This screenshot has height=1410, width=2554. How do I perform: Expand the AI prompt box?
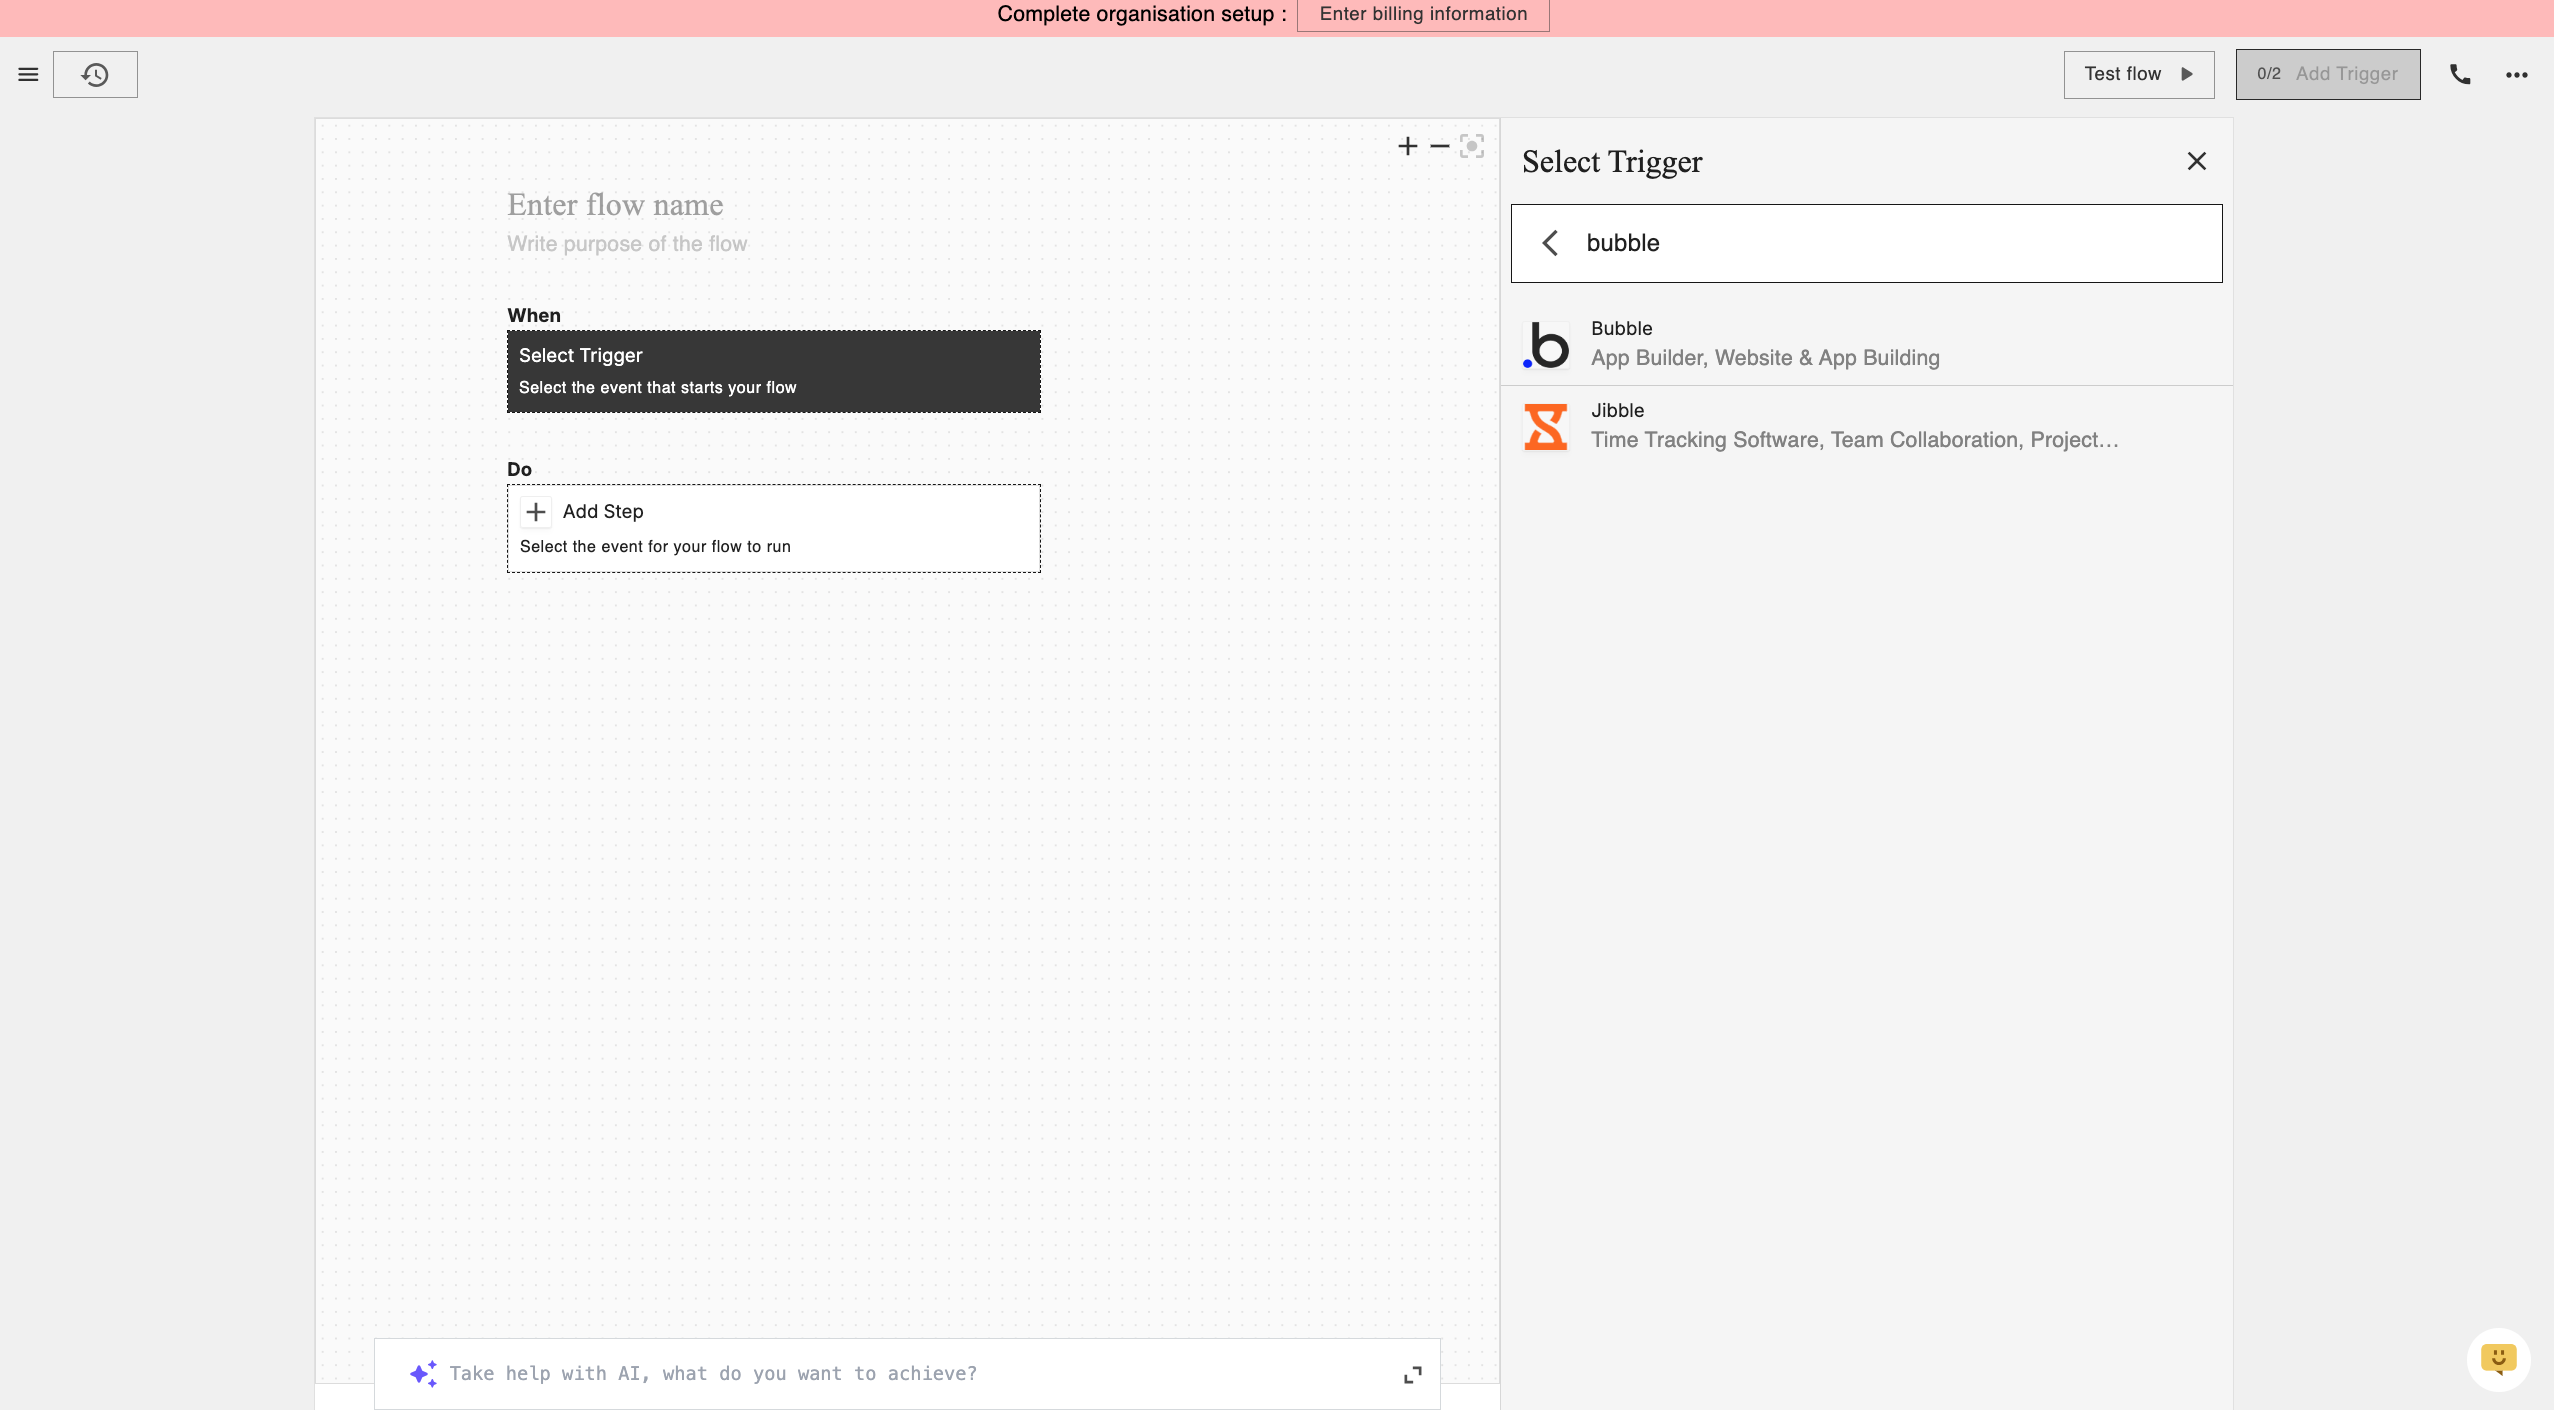1413,1375
